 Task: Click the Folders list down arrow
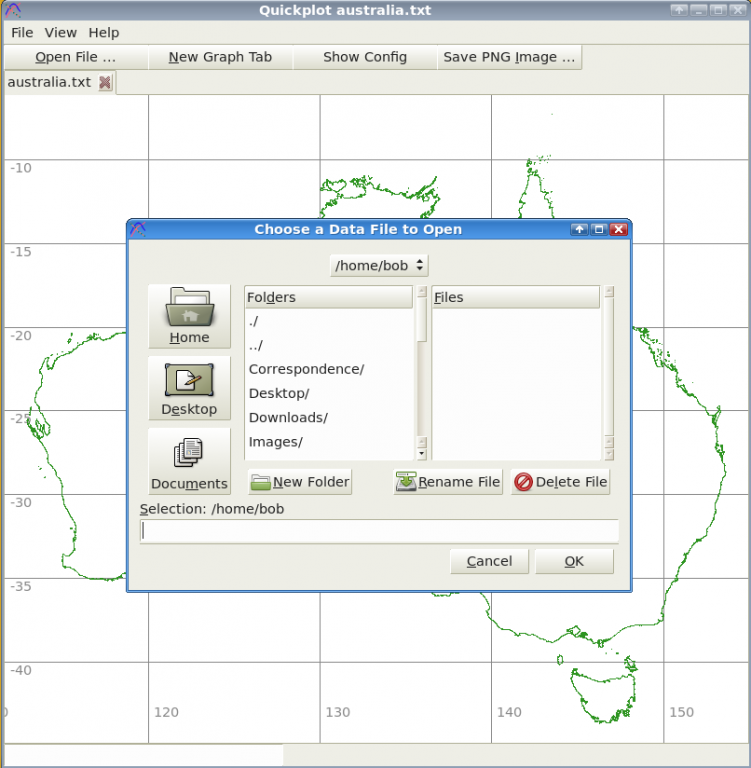422,454
